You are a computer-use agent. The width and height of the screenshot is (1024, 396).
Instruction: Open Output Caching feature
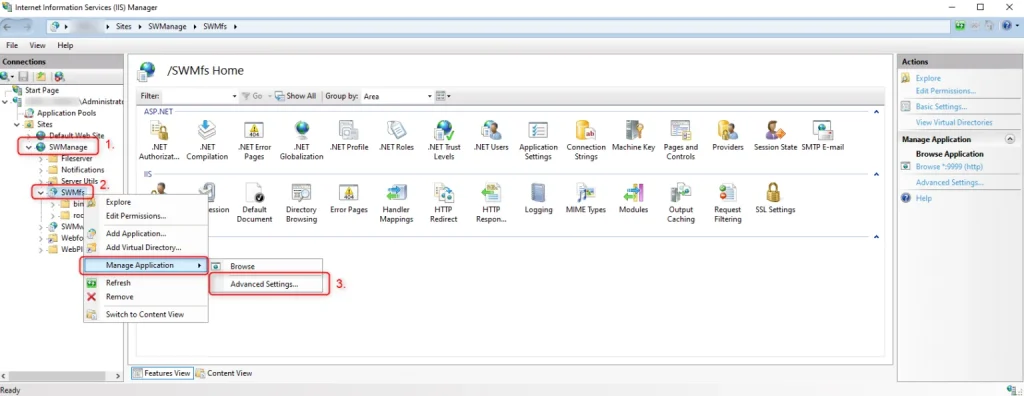coord(680,203)
